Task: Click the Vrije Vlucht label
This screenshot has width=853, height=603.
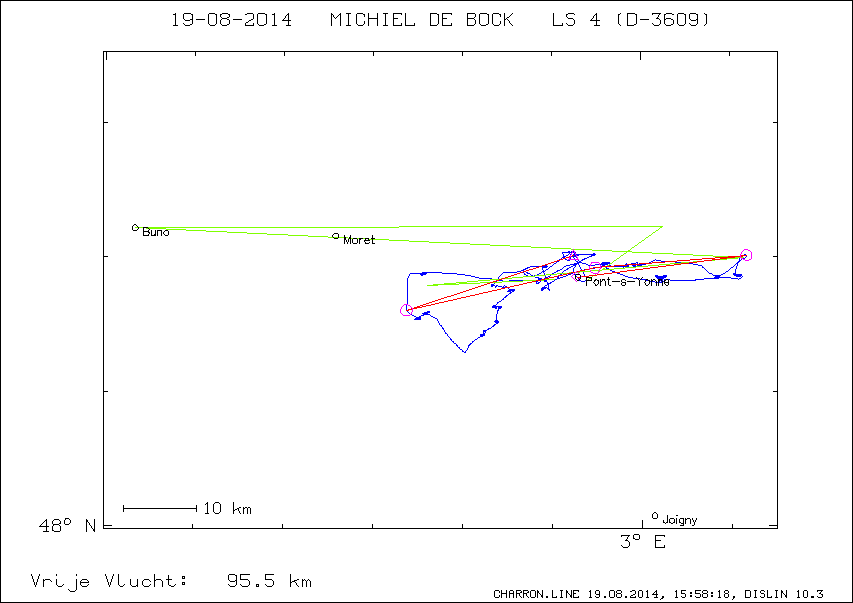Action: pyautogui.click(x=109, y=582)
